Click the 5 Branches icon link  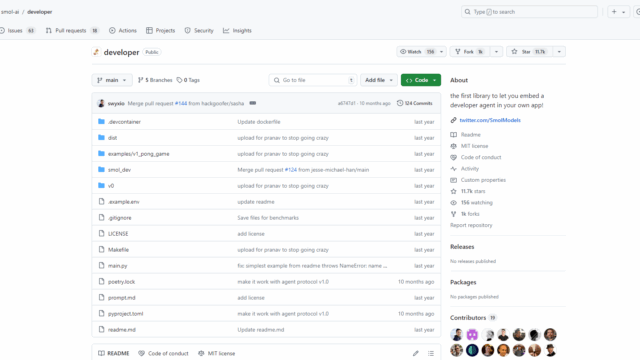click(140, 80)
